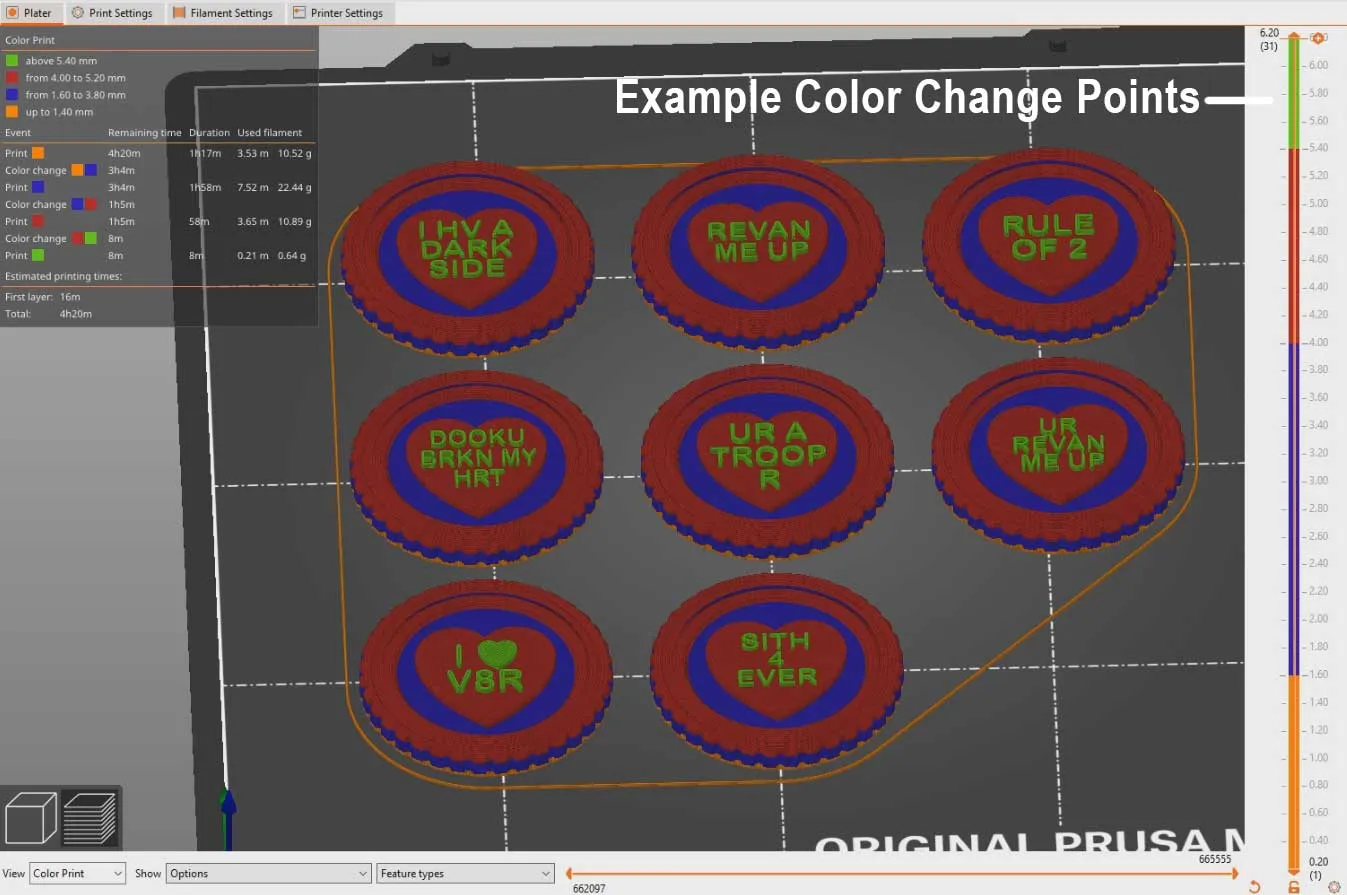The height and width of the screenshot is (895, 1347).
Task: Switch to 3D editor view cube icon
Action: 31,818
